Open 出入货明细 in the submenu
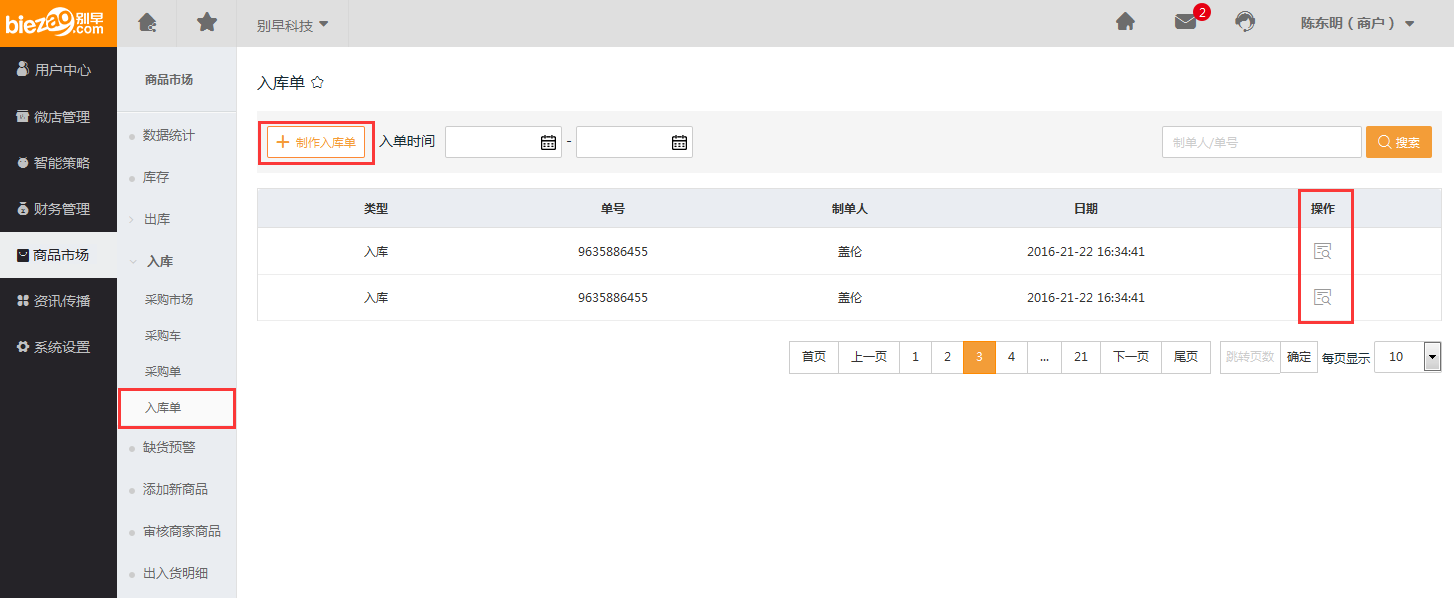This screenshot has width=1454, height=598. (x=175, y=573)
